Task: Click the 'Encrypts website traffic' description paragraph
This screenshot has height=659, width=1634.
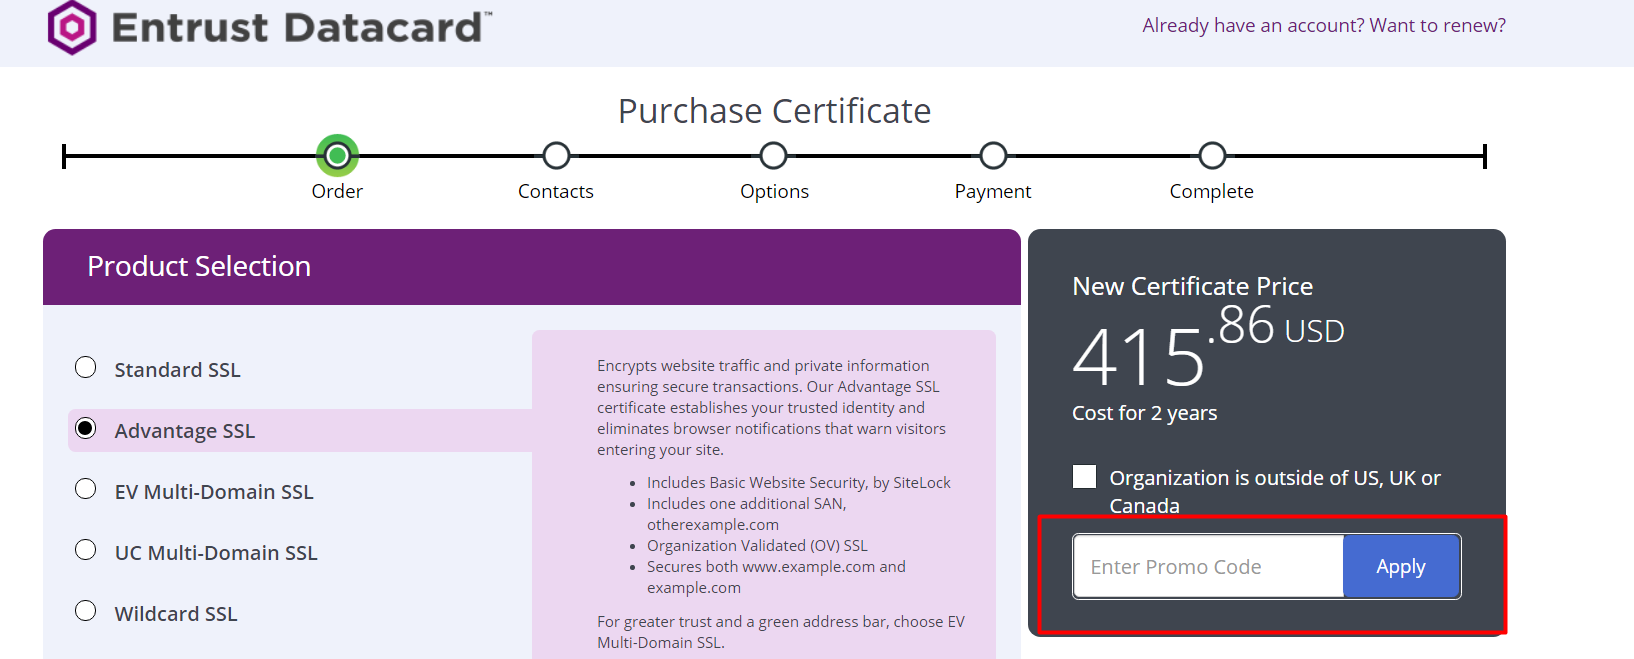Action: (771, 408)
